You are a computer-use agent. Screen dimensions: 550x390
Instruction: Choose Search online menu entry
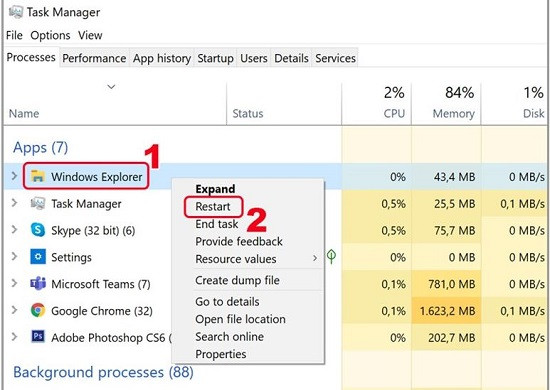click(x=229, y=337)
